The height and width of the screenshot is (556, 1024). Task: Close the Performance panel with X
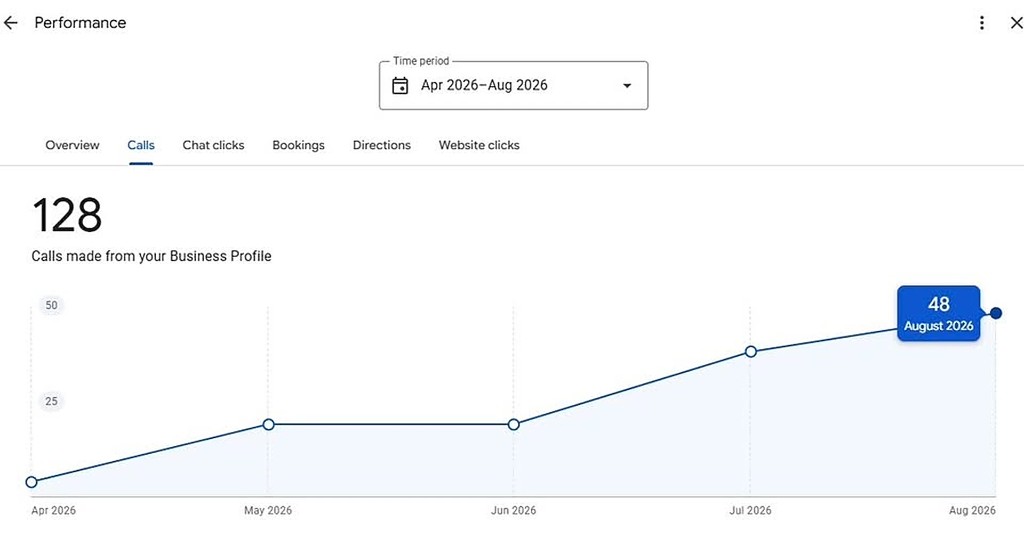(1016, 23)
